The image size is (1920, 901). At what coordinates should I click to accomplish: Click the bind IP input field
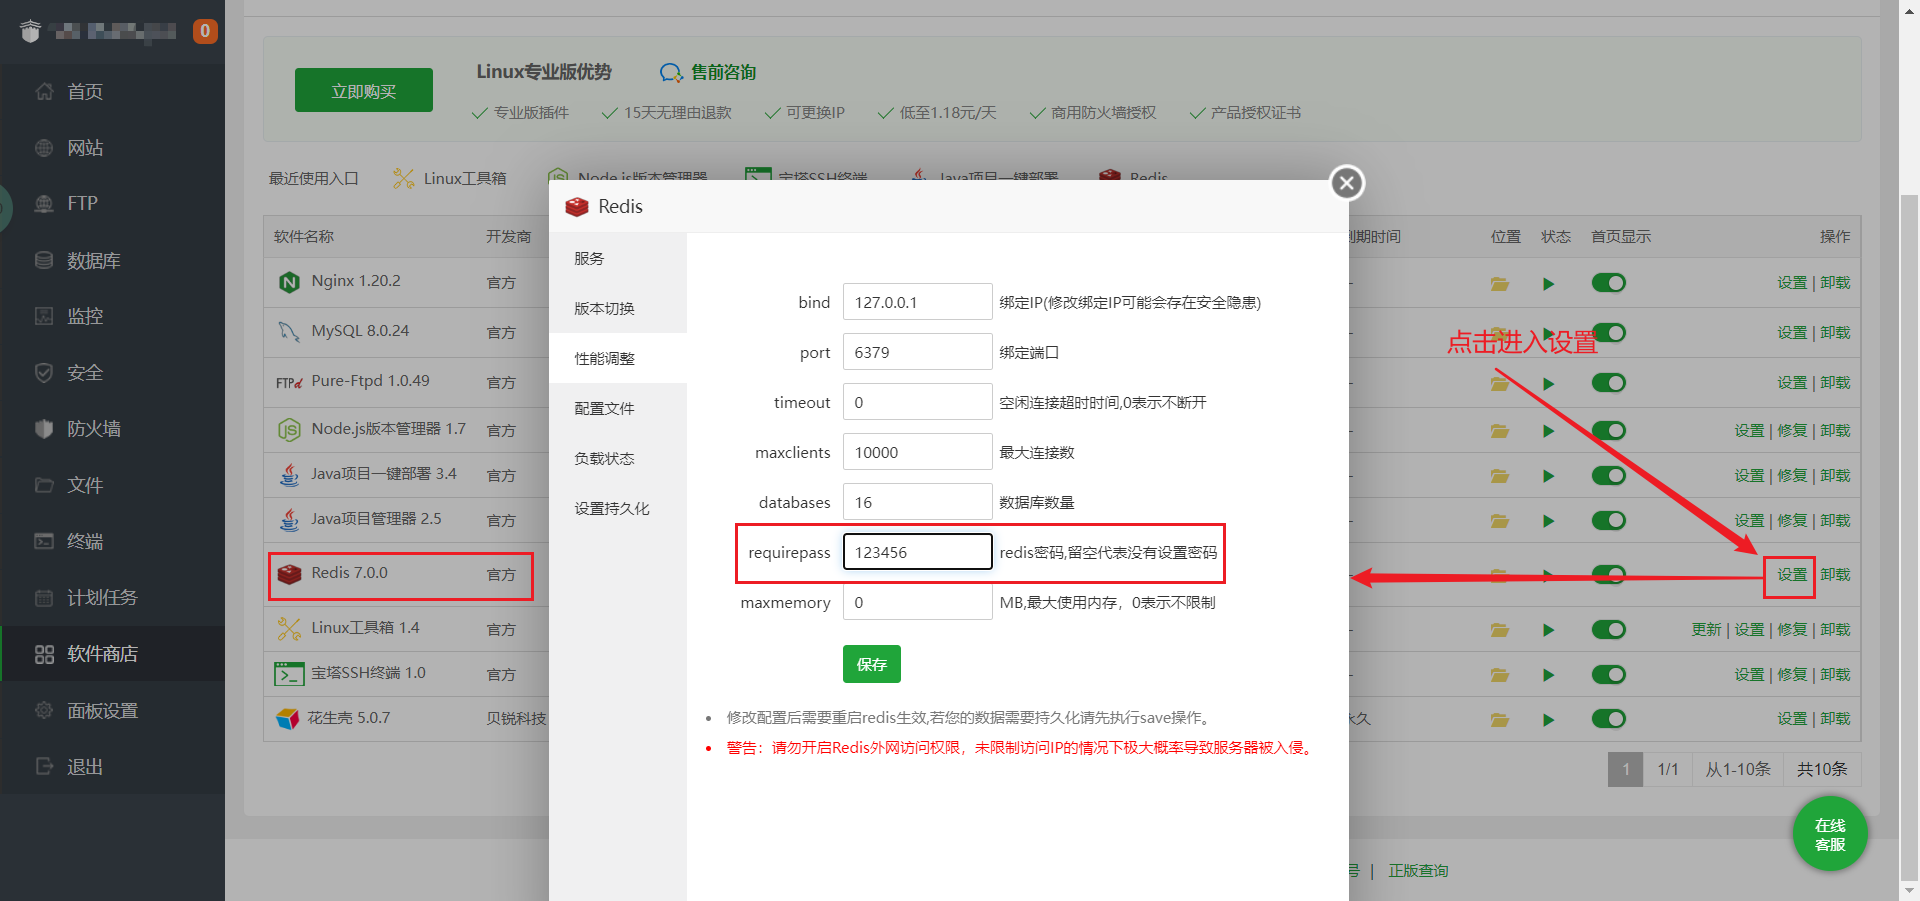(x=917, y=302)
